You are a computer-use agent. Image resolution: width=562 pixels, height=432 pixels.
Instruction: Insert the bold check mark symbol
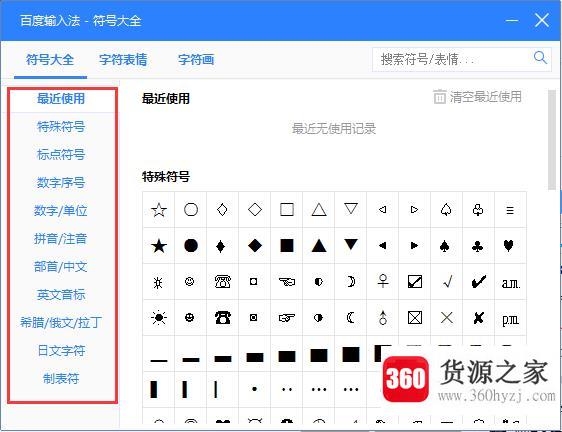(x=478, y=282)
